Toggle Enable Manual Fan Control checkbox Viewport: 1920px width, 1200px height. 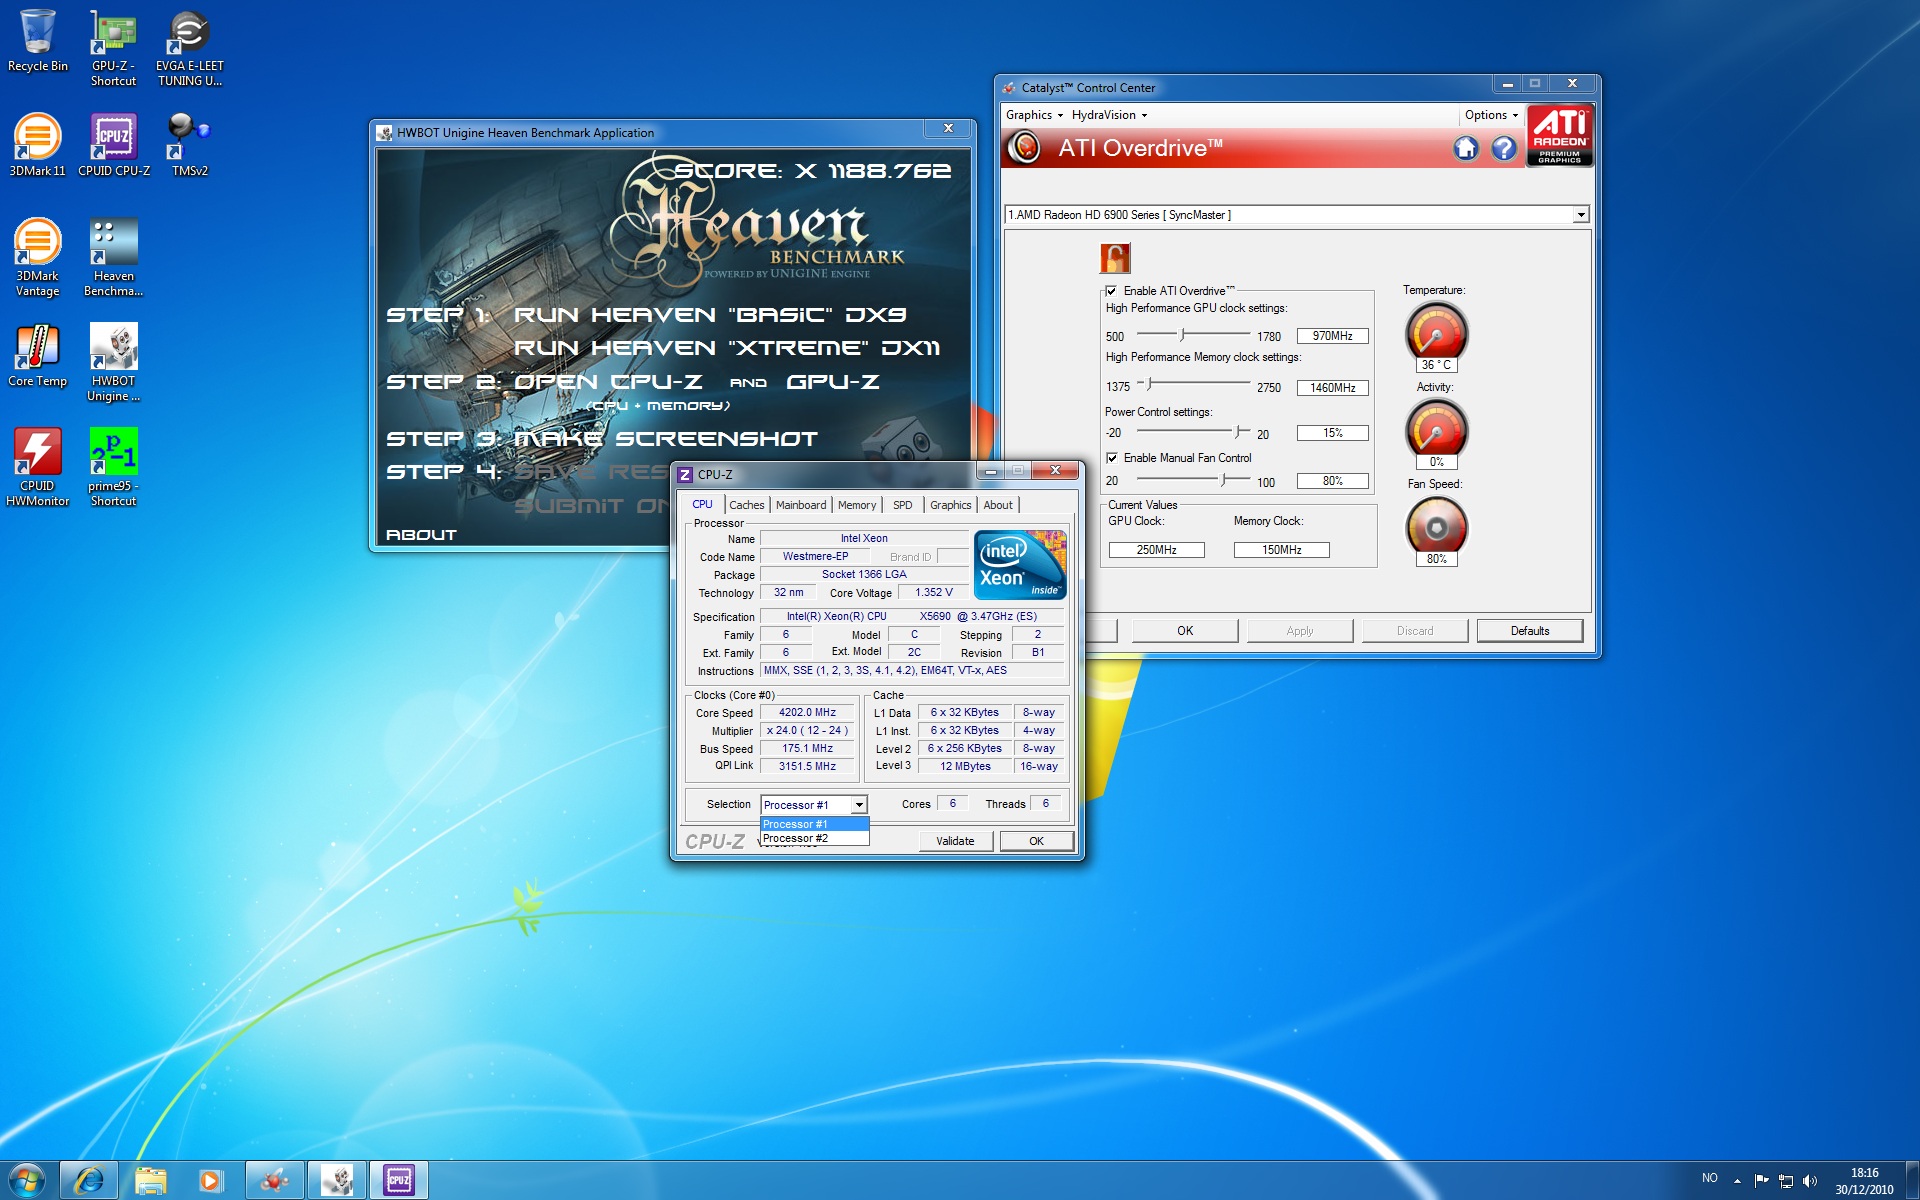pyautogui.click(x=1111, y=458)
